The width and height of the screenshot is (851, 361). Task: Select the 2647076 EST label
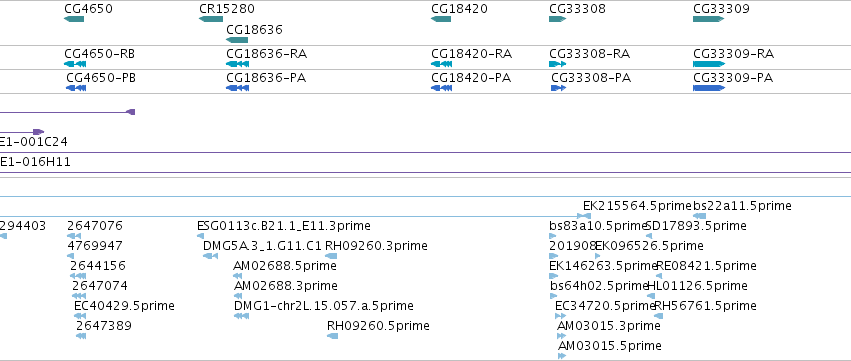[x=95, y=225]
